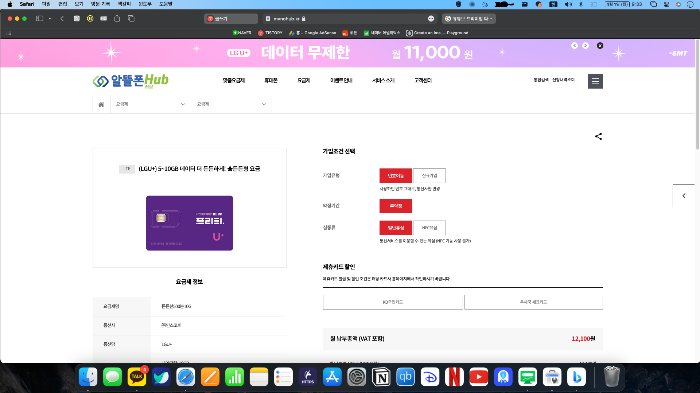Screen dimensions: 700x393
Task: Show next banner with right arrow
Action: 585,46
